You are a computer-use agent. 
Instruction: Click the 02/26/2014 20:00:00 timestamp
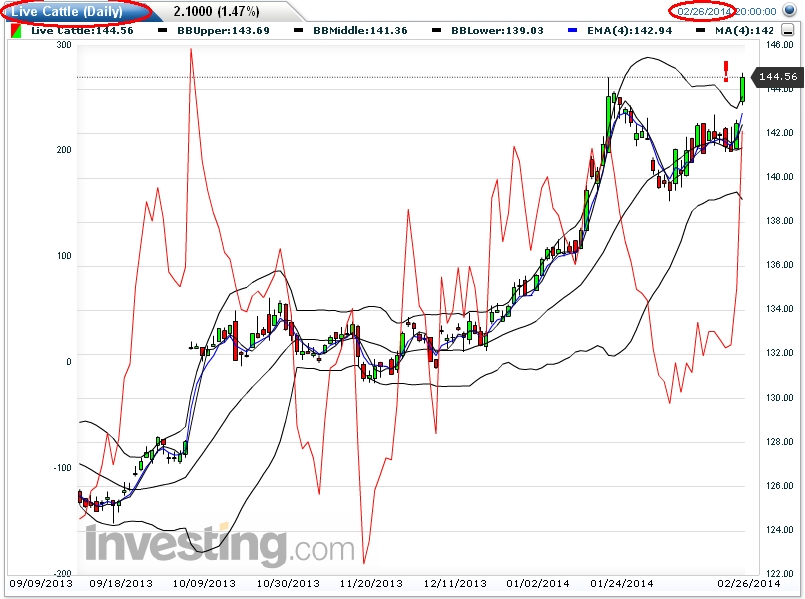pyautogui.click(x=726, y=11)
